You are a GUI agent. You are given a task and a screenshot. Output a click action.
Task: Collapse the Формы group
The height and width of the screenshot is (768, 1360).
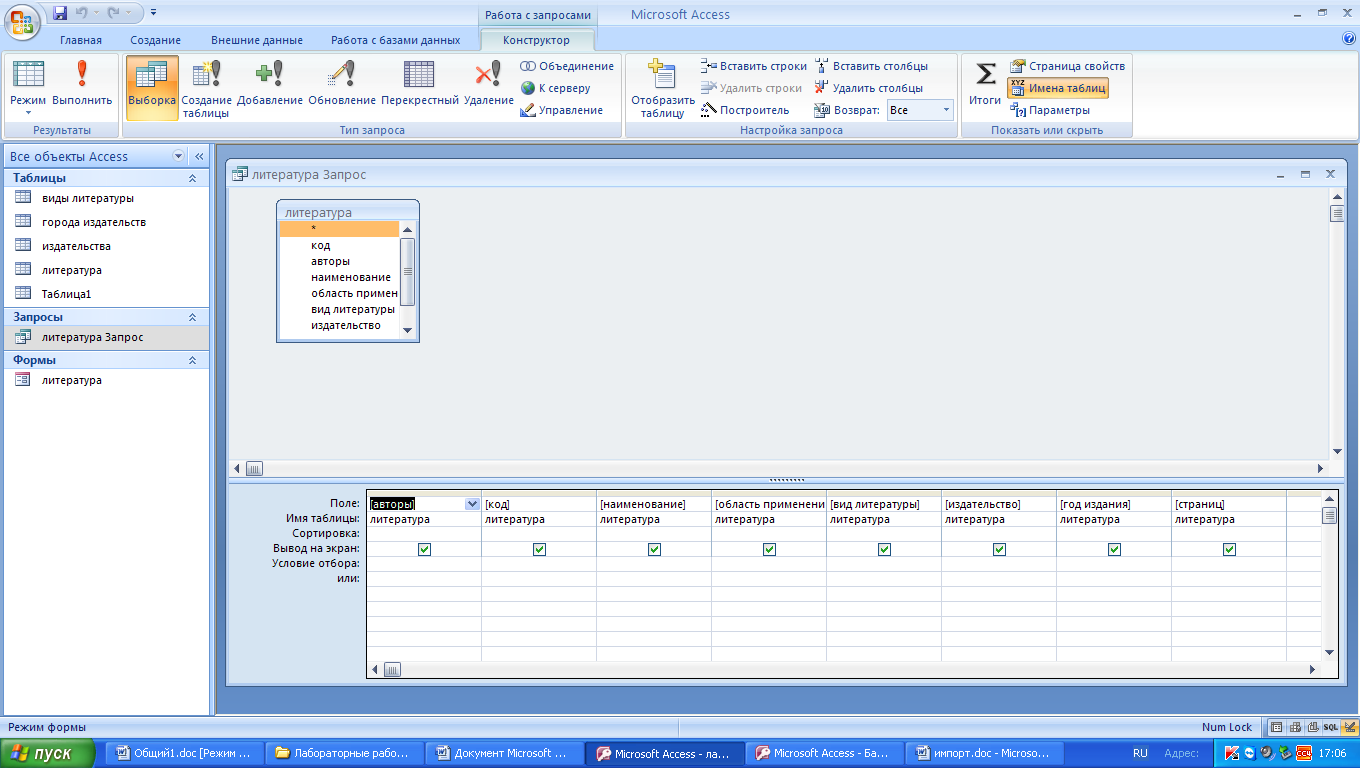point(193,360)
